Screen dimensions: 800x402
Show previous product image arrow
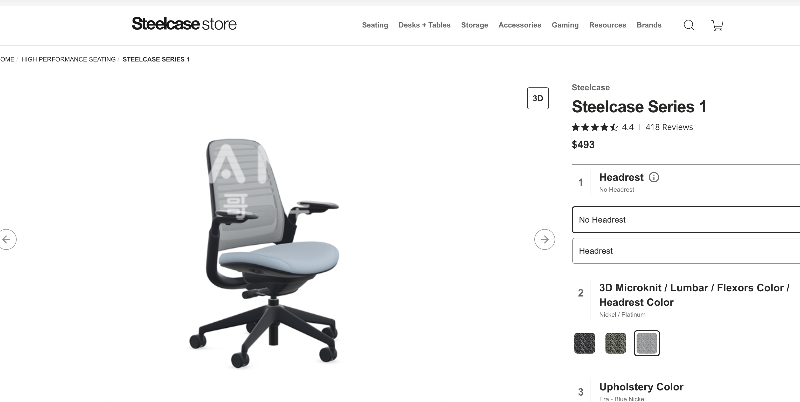6,239
